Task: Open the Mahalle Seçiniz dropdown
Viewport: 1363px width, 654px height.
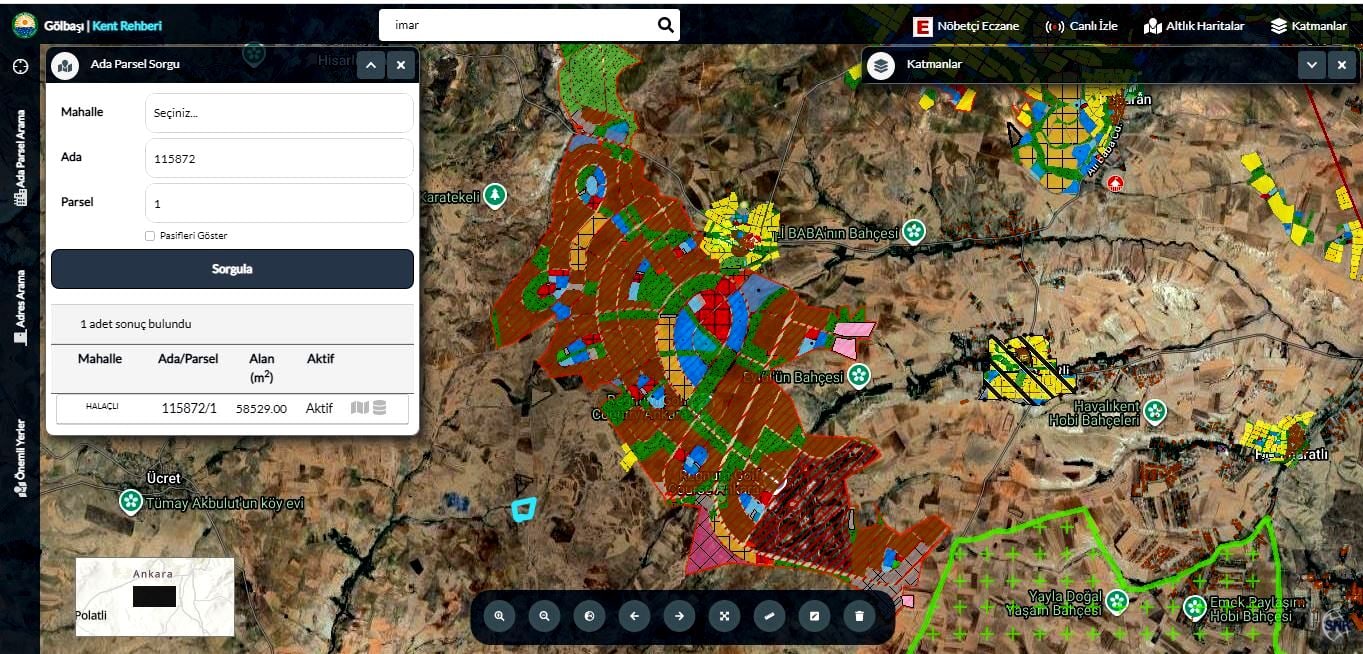Action: coord(279,113)
